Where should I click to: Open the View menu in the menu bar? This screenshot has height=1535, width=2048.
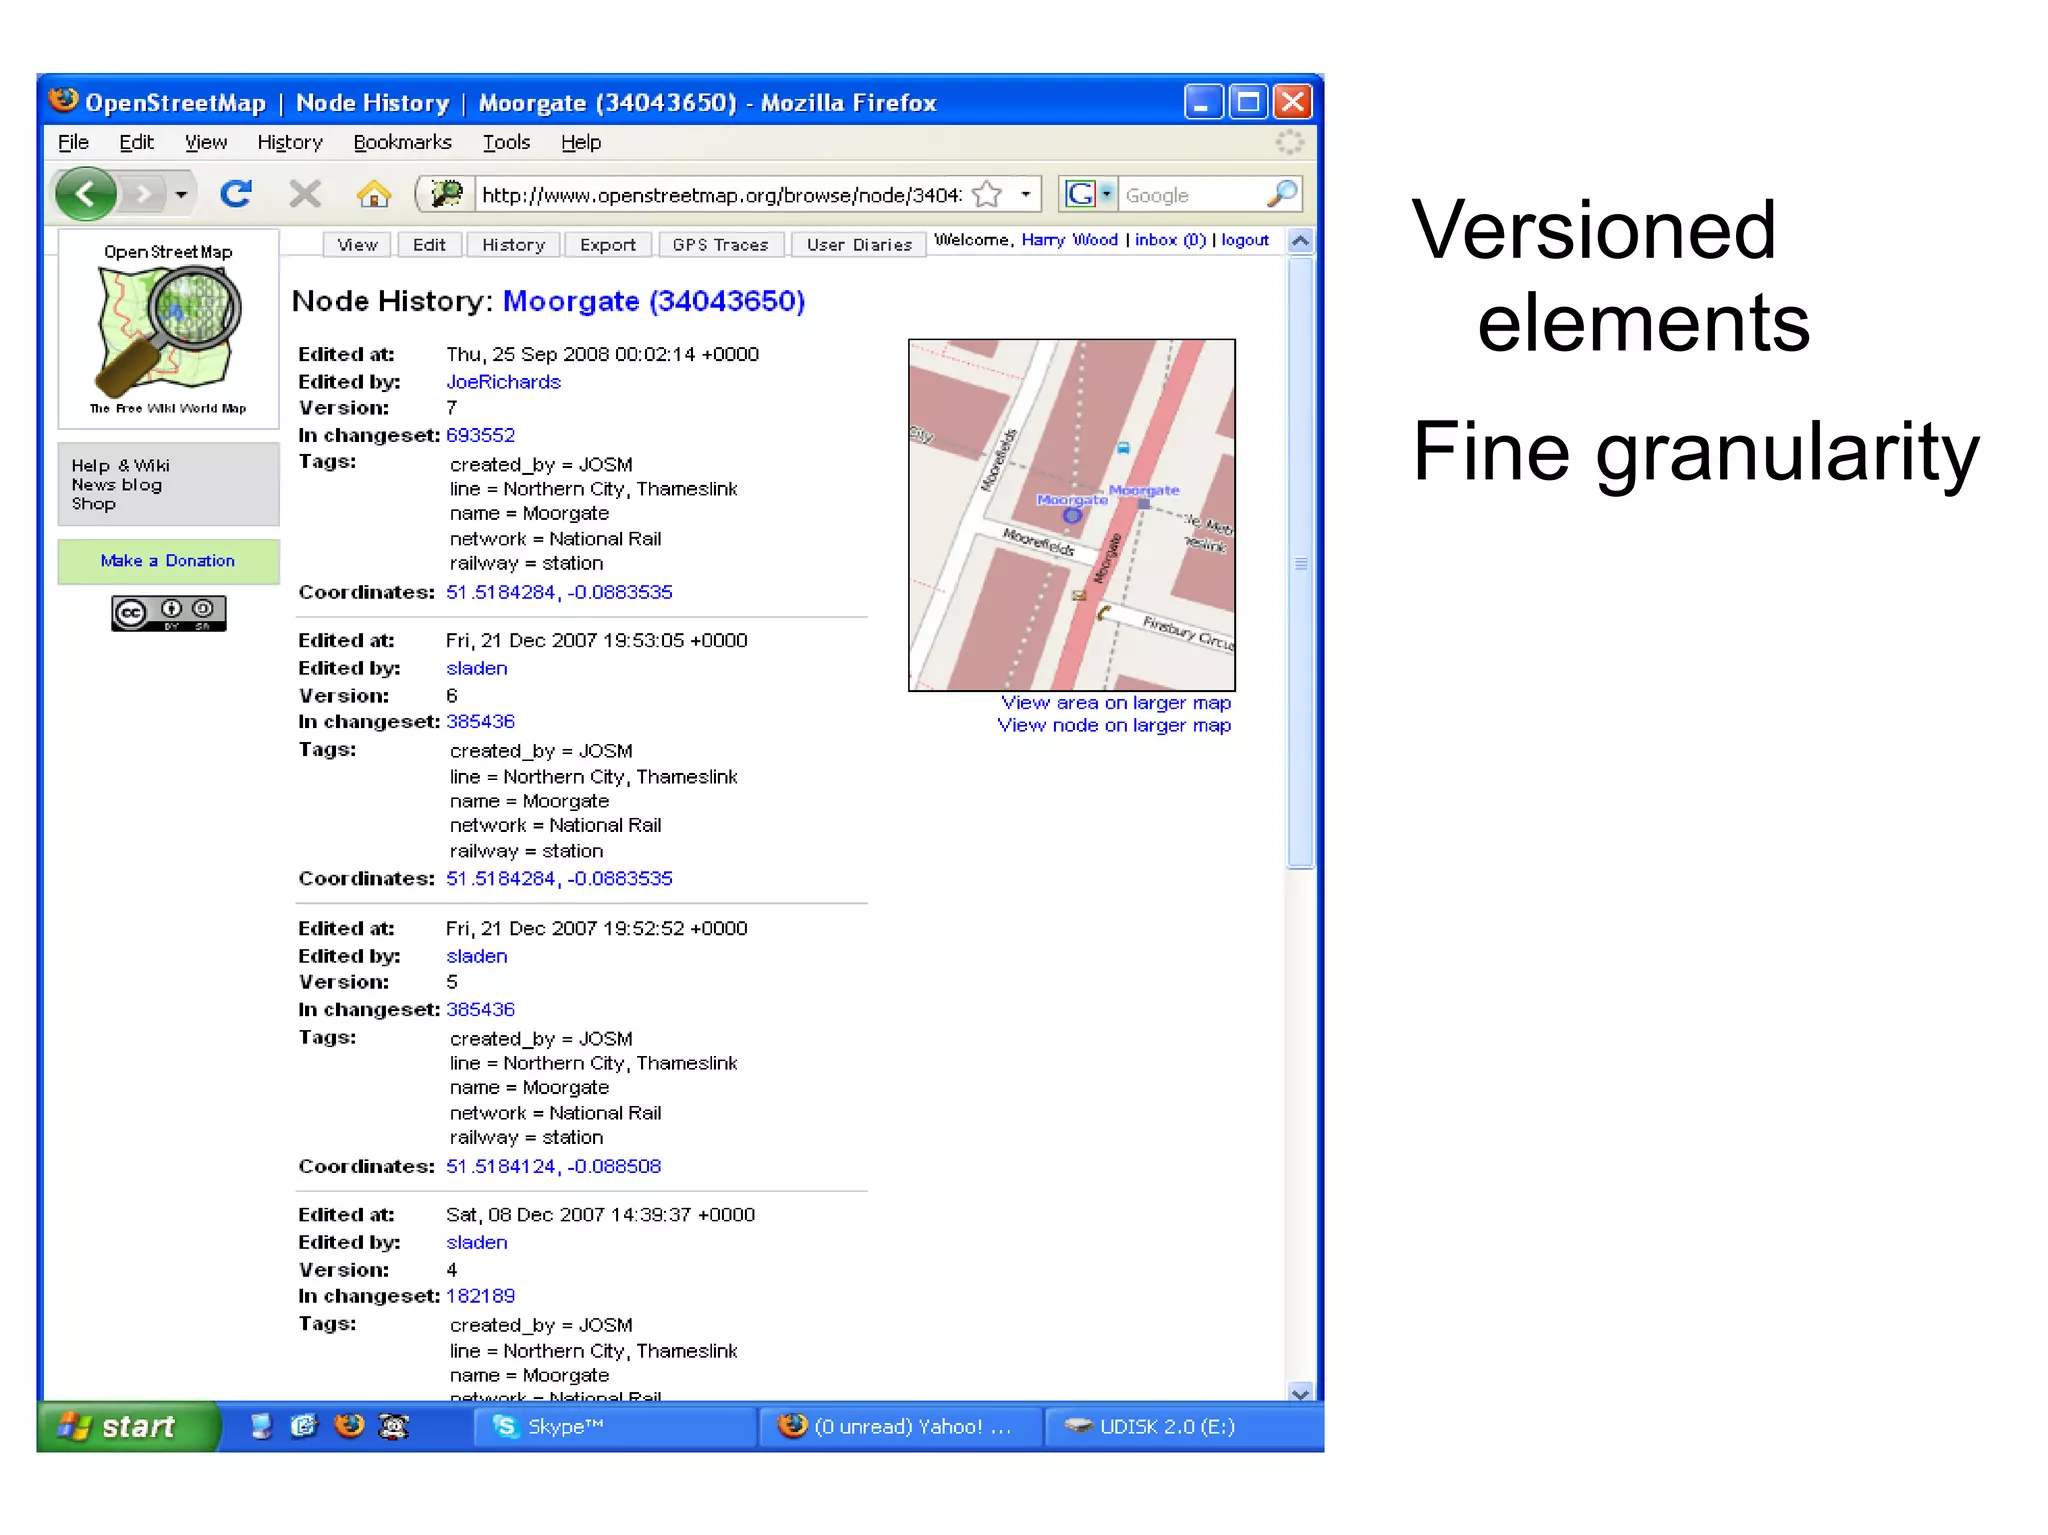tap(206, 142)
